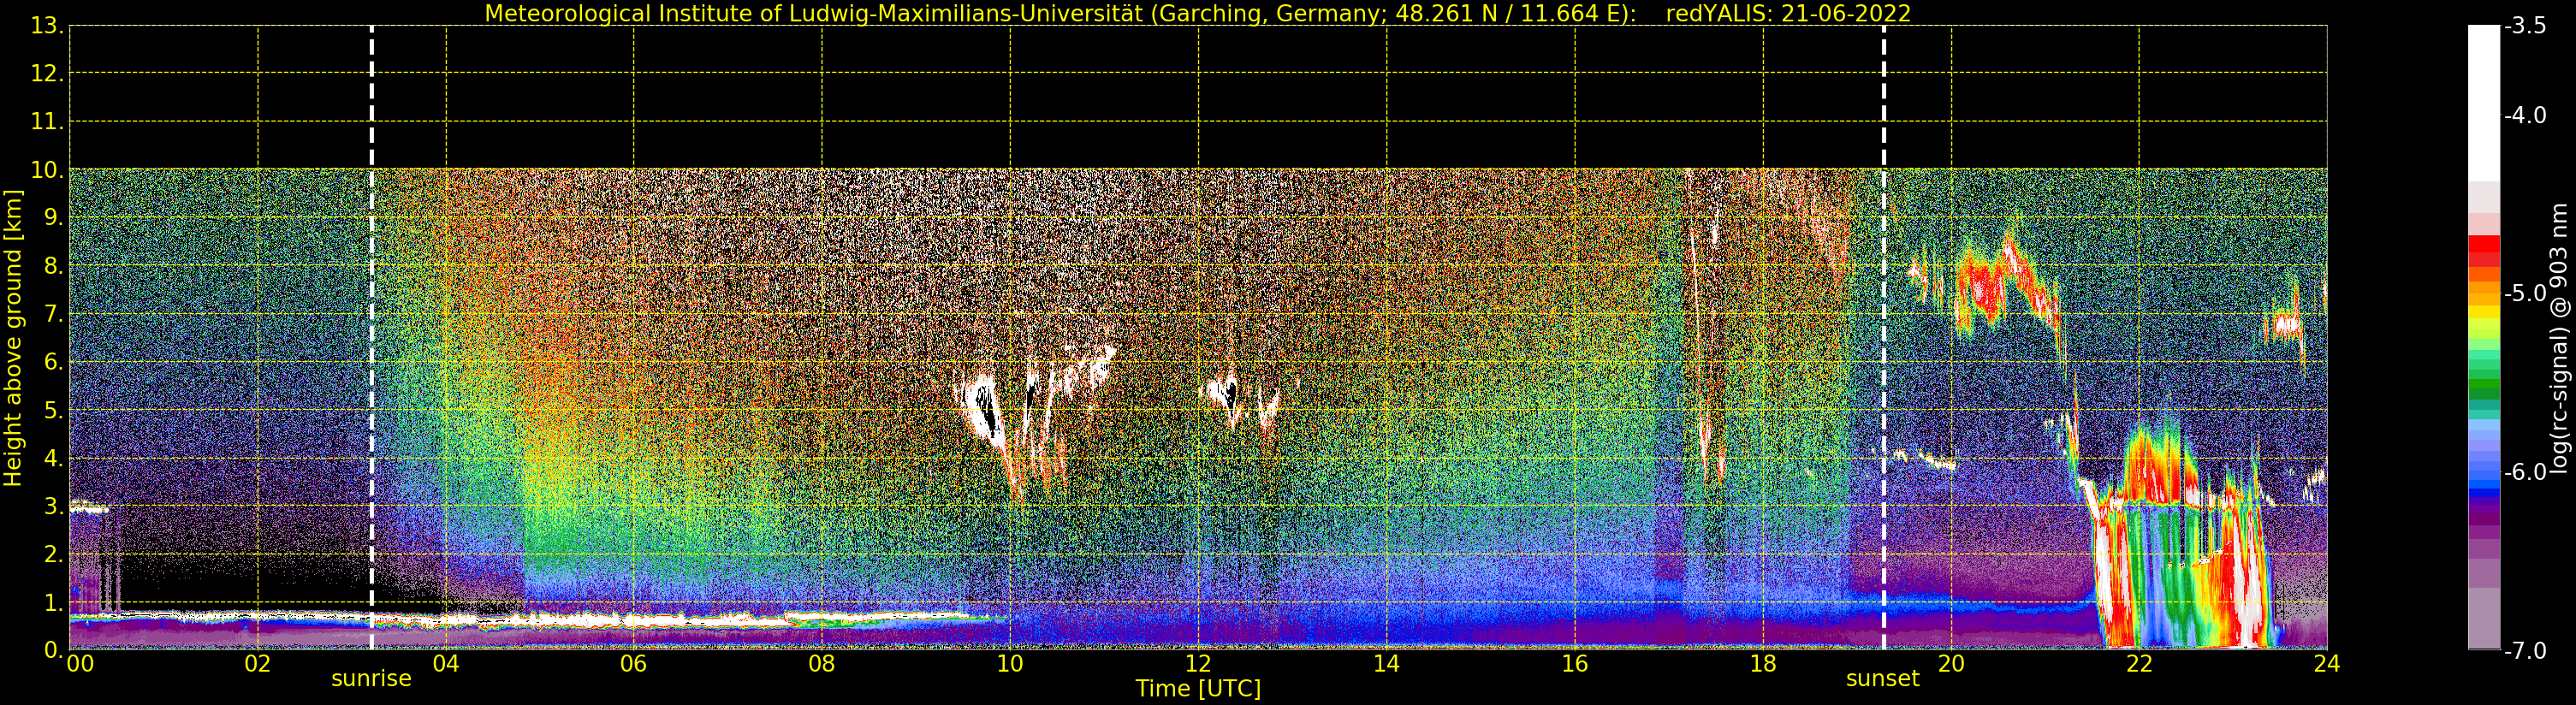Click the white boundary layer band near 06 UTC
Viewport: 2576px width, 705px height.
(x=634, y=620)
